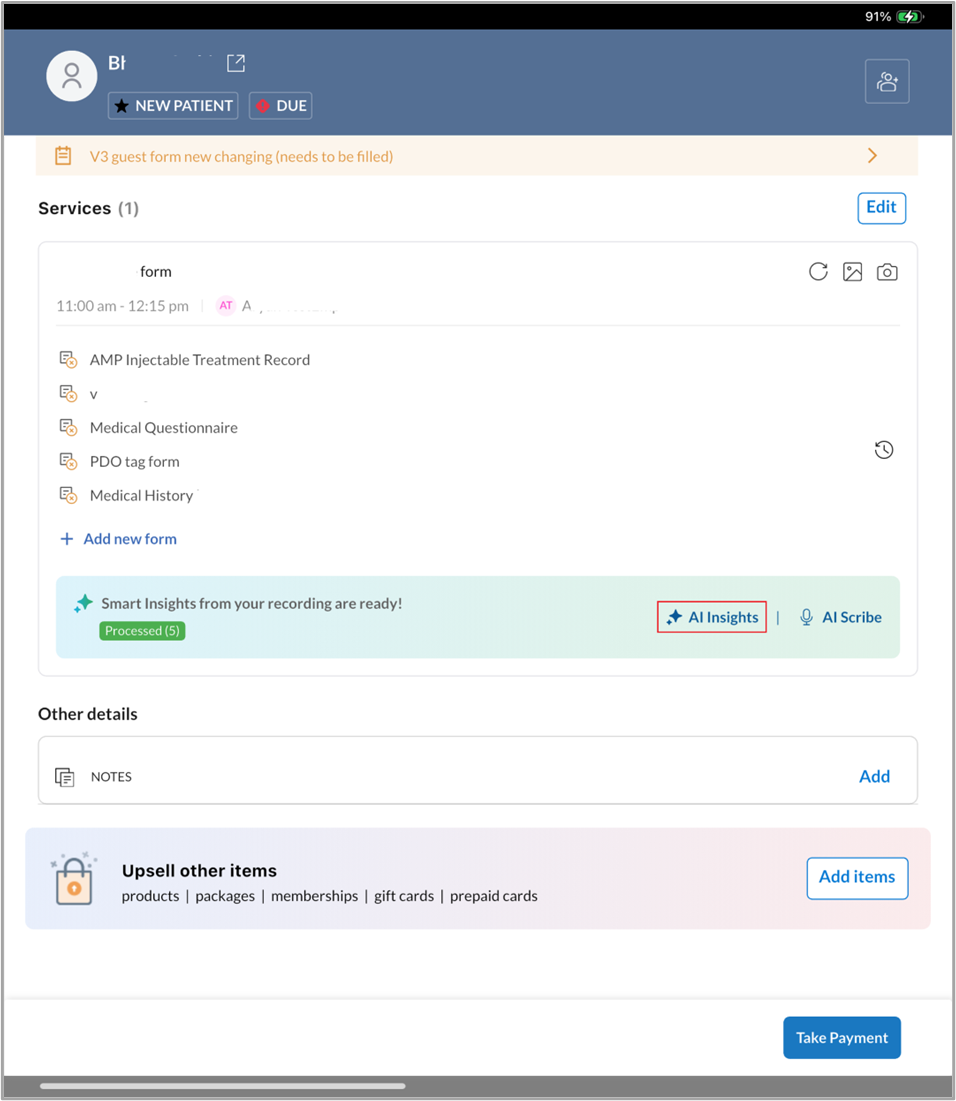This screenshot has height=1101, width=956.
Task: Click the Add items upsell button
Action: coord(857,877)
